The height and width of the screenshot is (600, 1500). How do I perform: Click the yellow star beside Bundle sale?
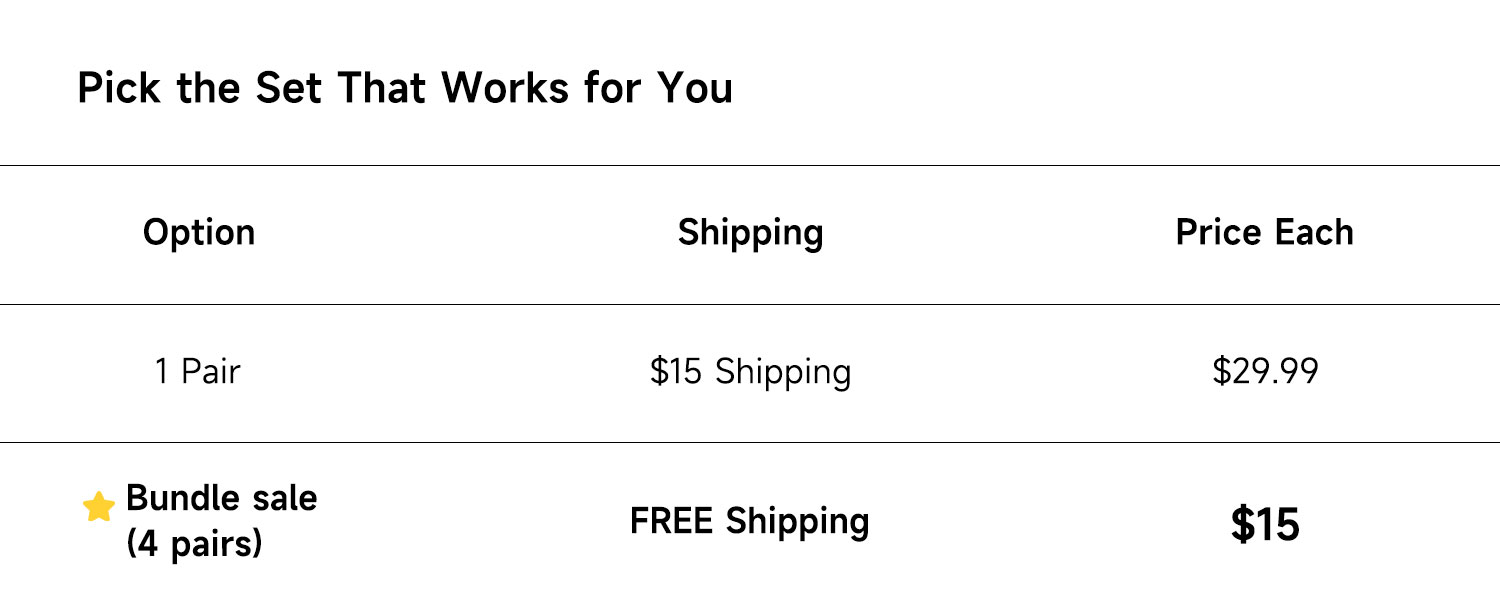(x=99, y=507)
